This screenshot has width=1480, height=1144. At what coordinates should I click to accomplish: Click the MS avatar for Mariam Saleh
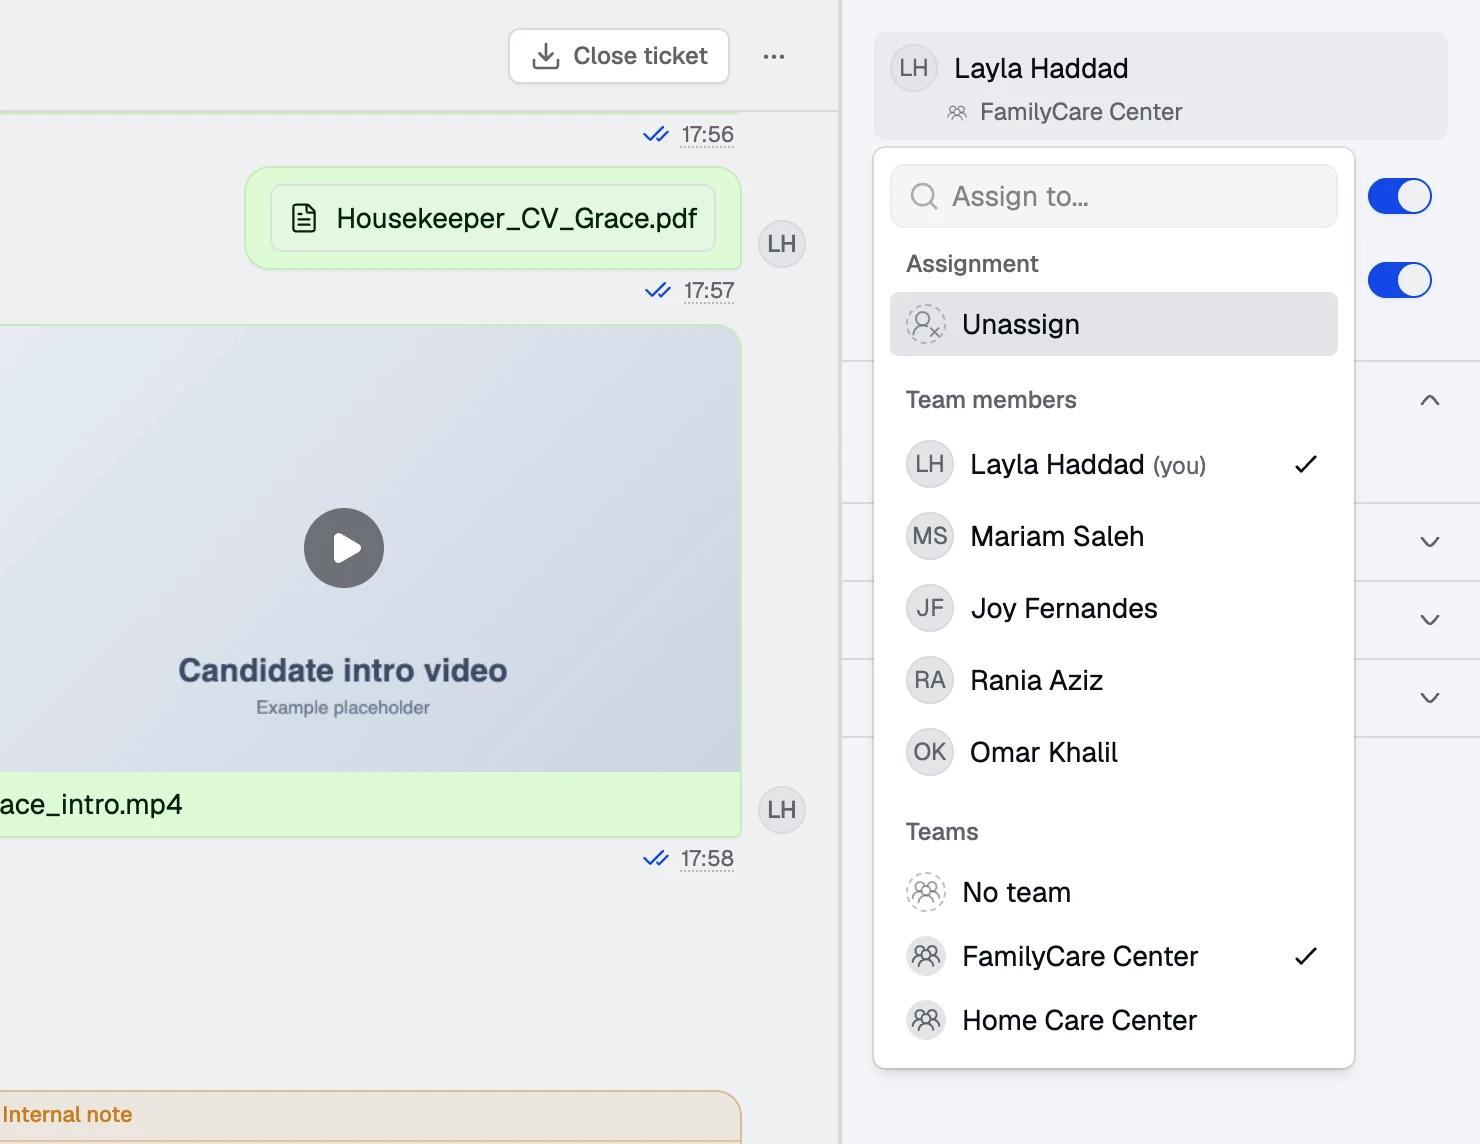tap(930, 536)
